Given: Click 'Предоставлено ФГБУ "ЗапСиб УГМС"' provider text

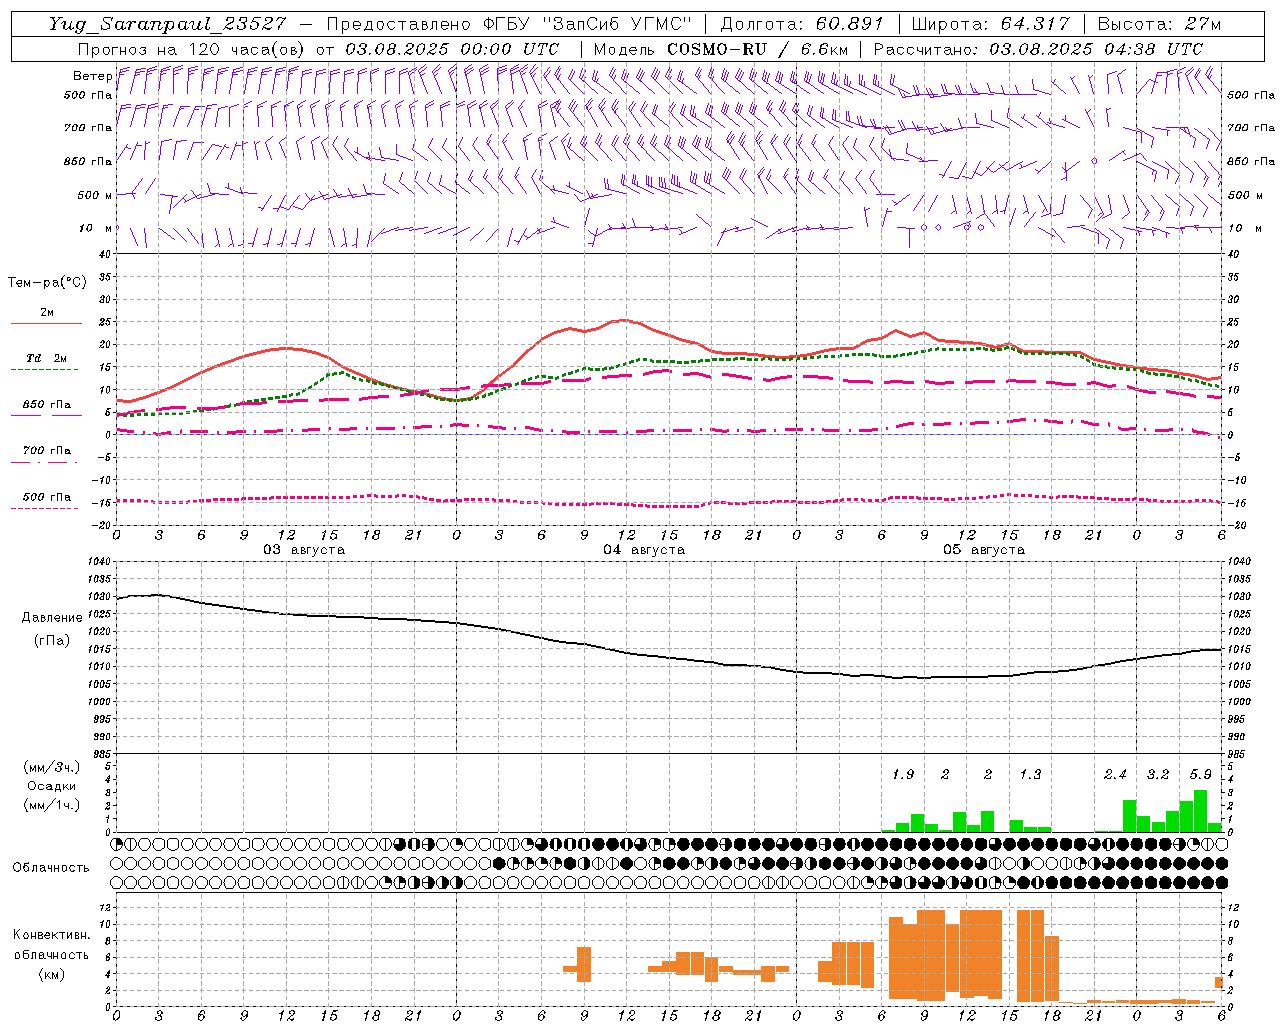Looking at the screenshot, I should tap(509, 24).
